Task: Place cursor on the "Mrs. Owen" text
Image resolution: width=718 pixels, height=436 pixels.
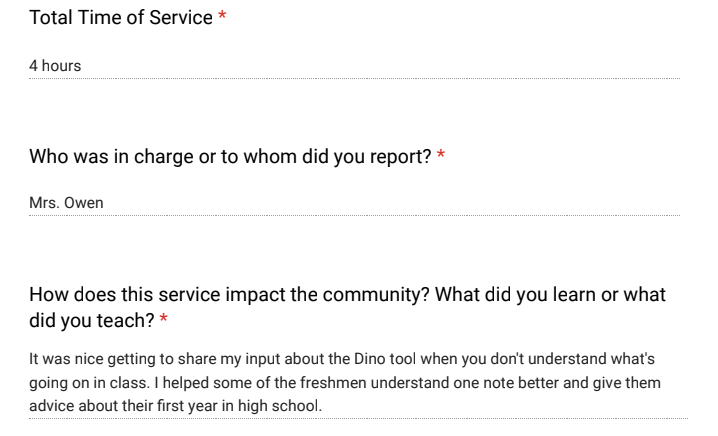Action: coord(66,204)
